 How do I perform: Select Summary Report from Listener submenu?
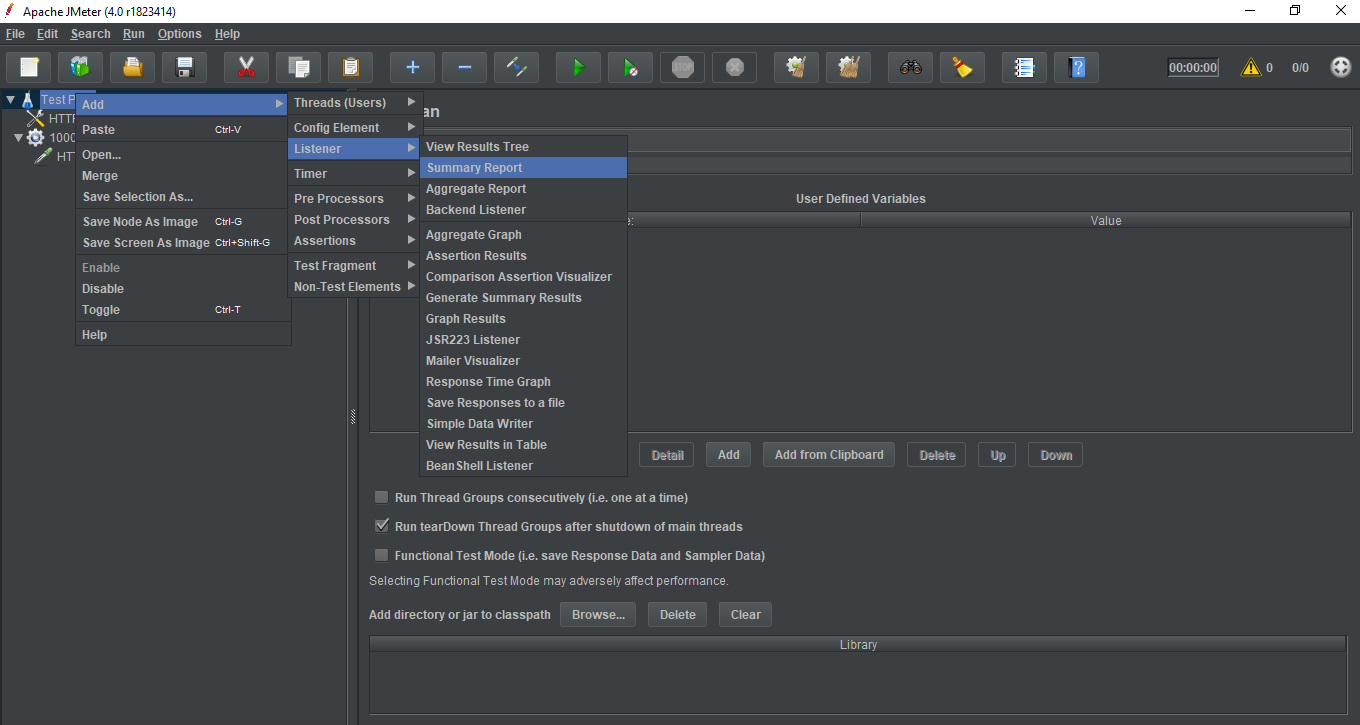point(474,168)
